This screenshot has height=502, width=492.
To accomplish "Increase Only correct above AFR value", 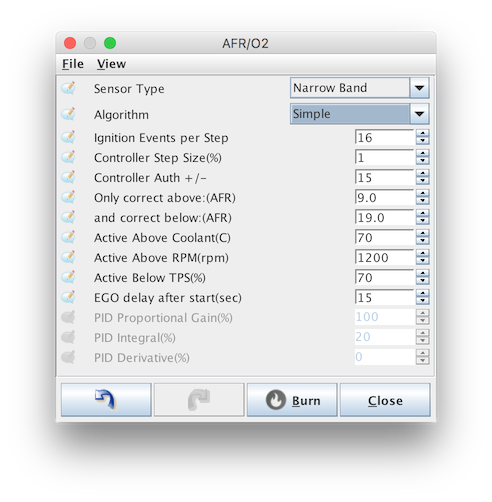I will [422, 193].
